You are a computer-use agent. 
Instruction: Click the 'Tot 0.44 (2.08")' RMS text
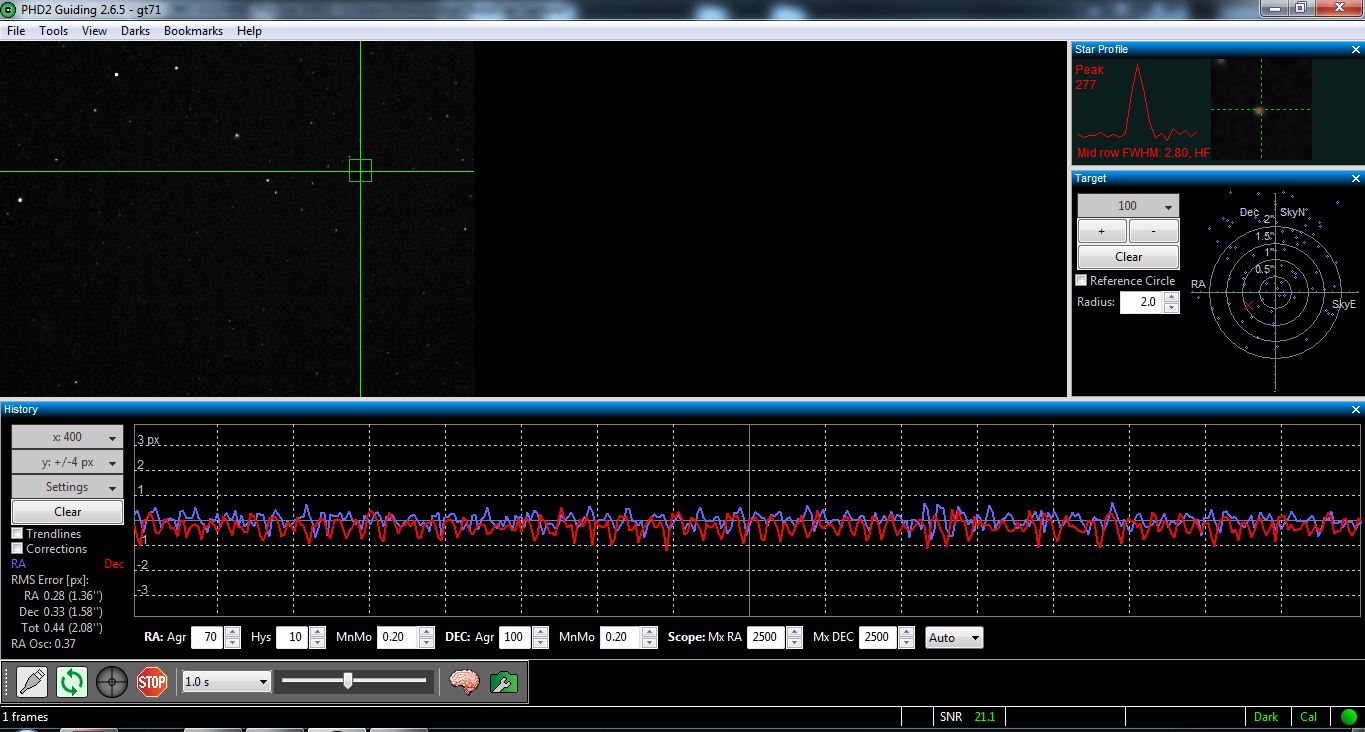click(x=61, y=627)
